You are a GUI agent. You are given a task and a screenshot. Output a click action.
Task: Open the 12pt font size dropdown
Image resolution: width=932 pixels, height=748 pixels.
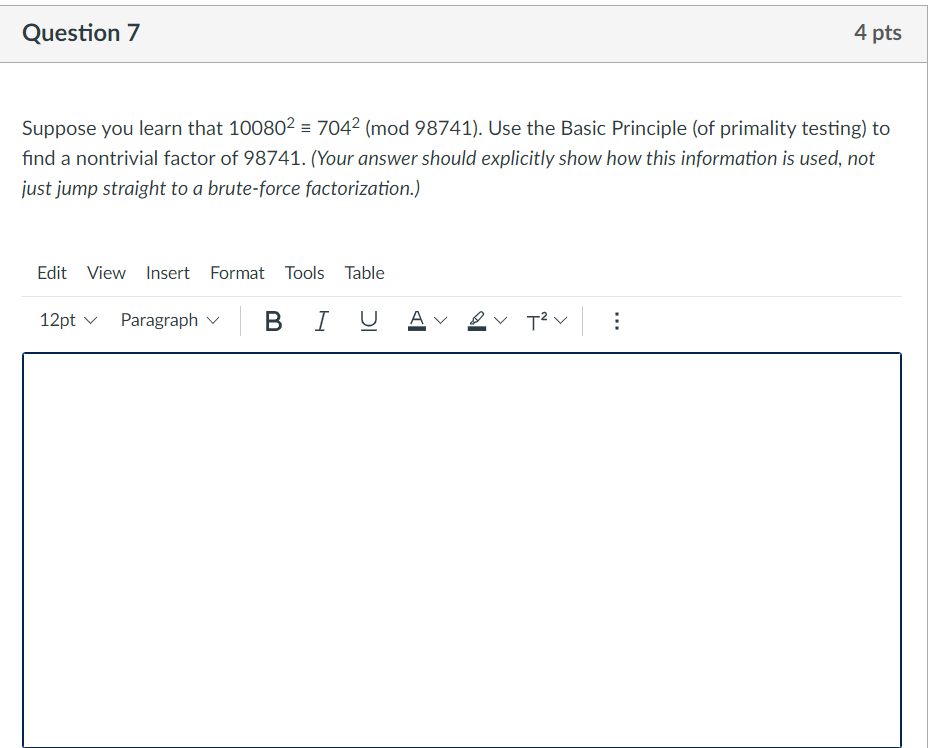68,320
